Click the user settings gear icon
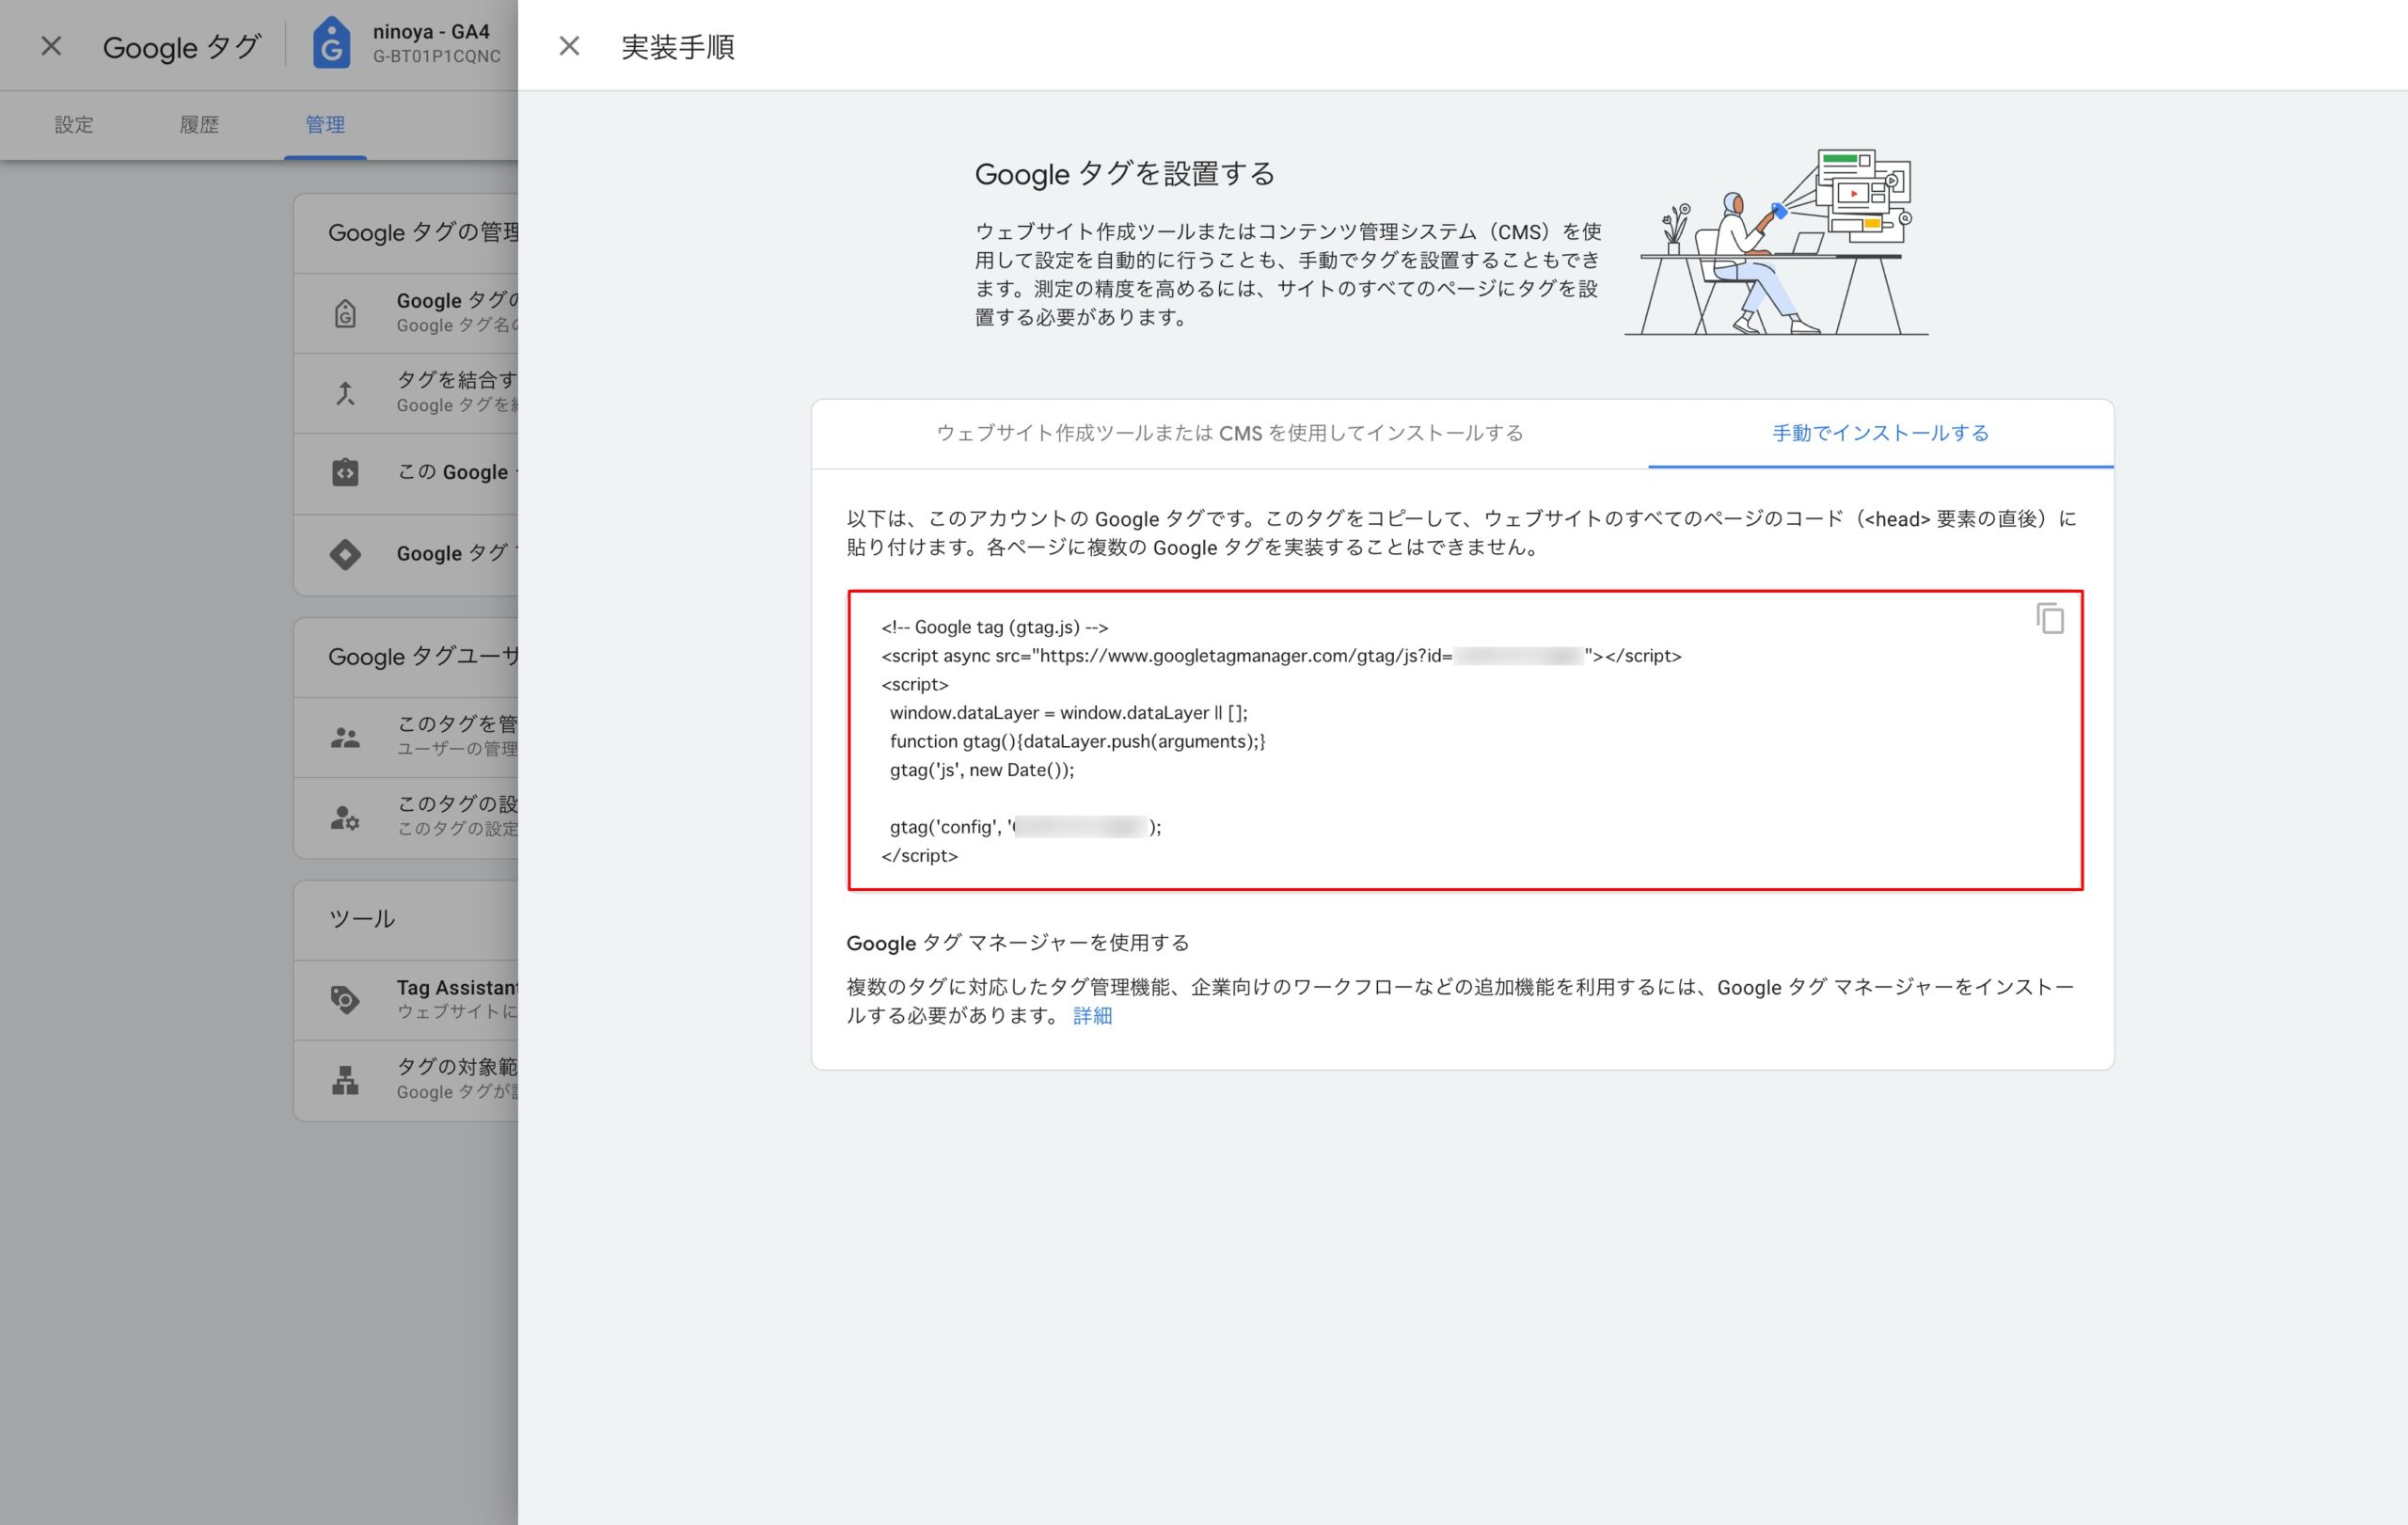Screen dimensions: 2408x1525 tap(345, 818)
